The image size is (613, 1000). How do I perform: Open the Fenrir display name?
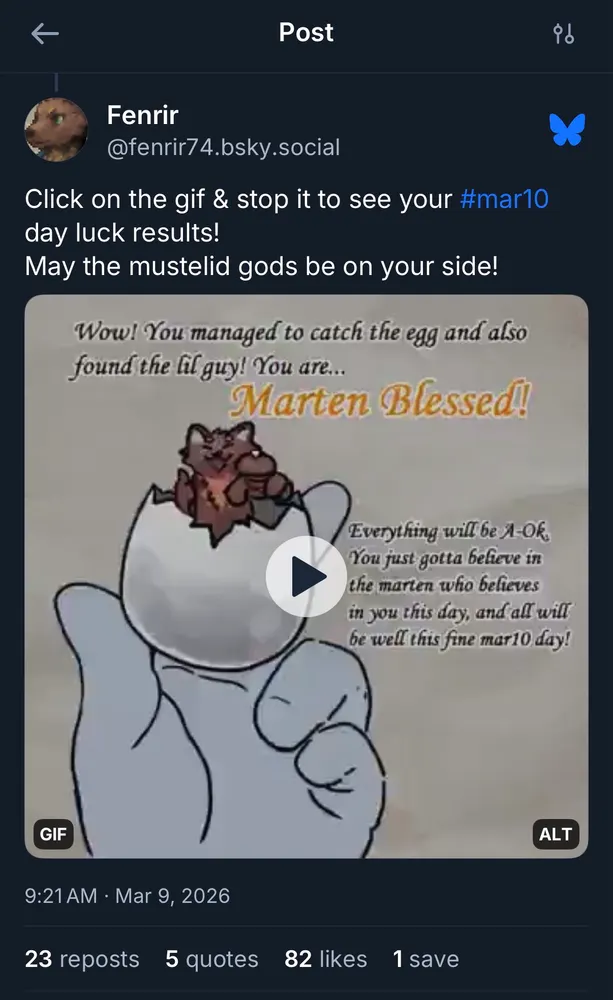pyautogui.click(x=142, y=115)
